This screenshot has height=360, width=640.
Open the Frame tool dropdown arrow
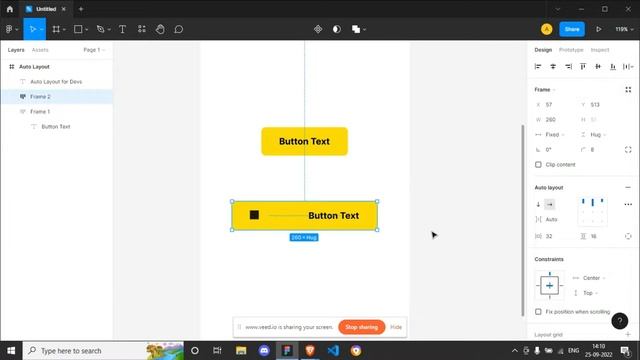click(64, 30)
